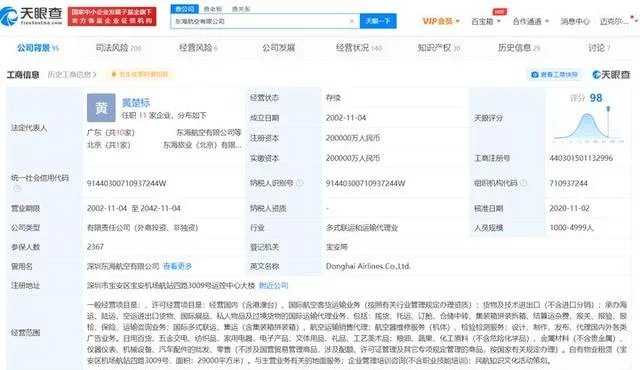Select the 查公司 search tab
This screenshot has width=640, height=370.
(x=185, y=9)
